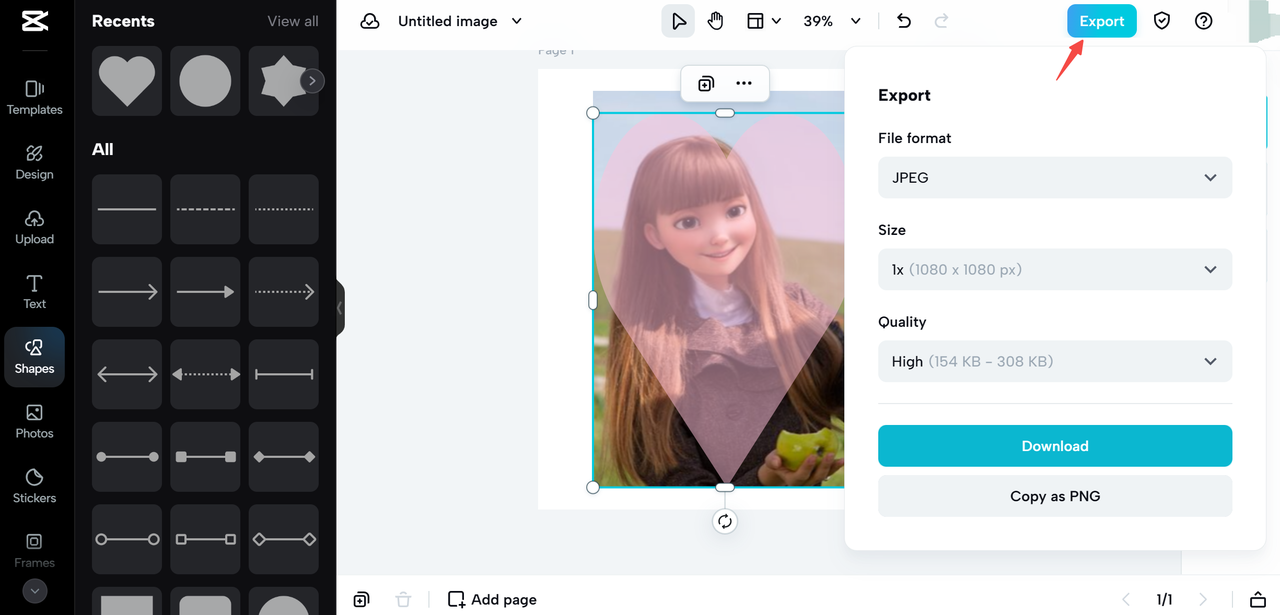Duplicate page icon in bottom bar

[361, 599]
